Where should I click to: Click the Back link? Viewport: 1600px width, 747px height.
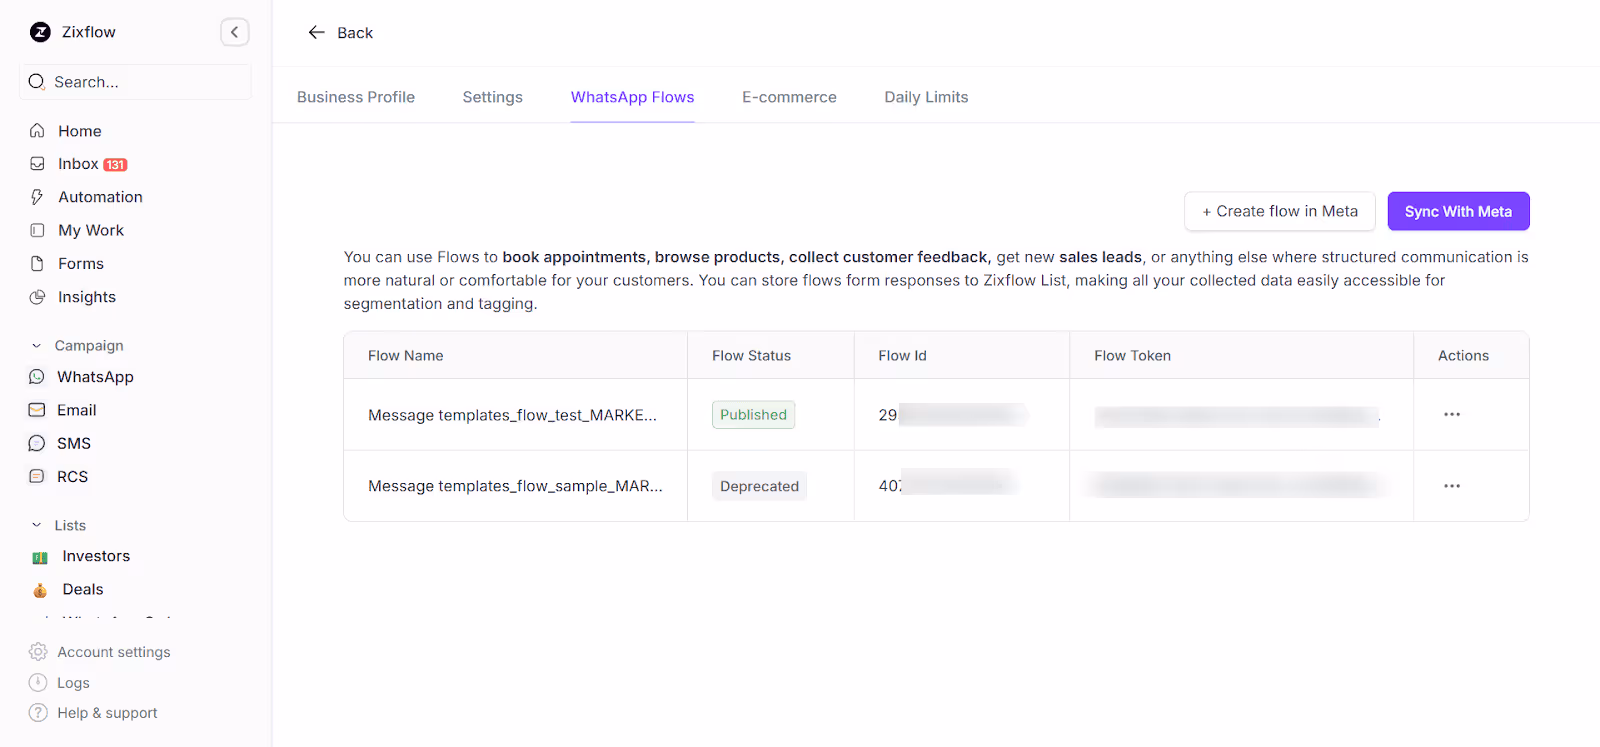(354, 33)
